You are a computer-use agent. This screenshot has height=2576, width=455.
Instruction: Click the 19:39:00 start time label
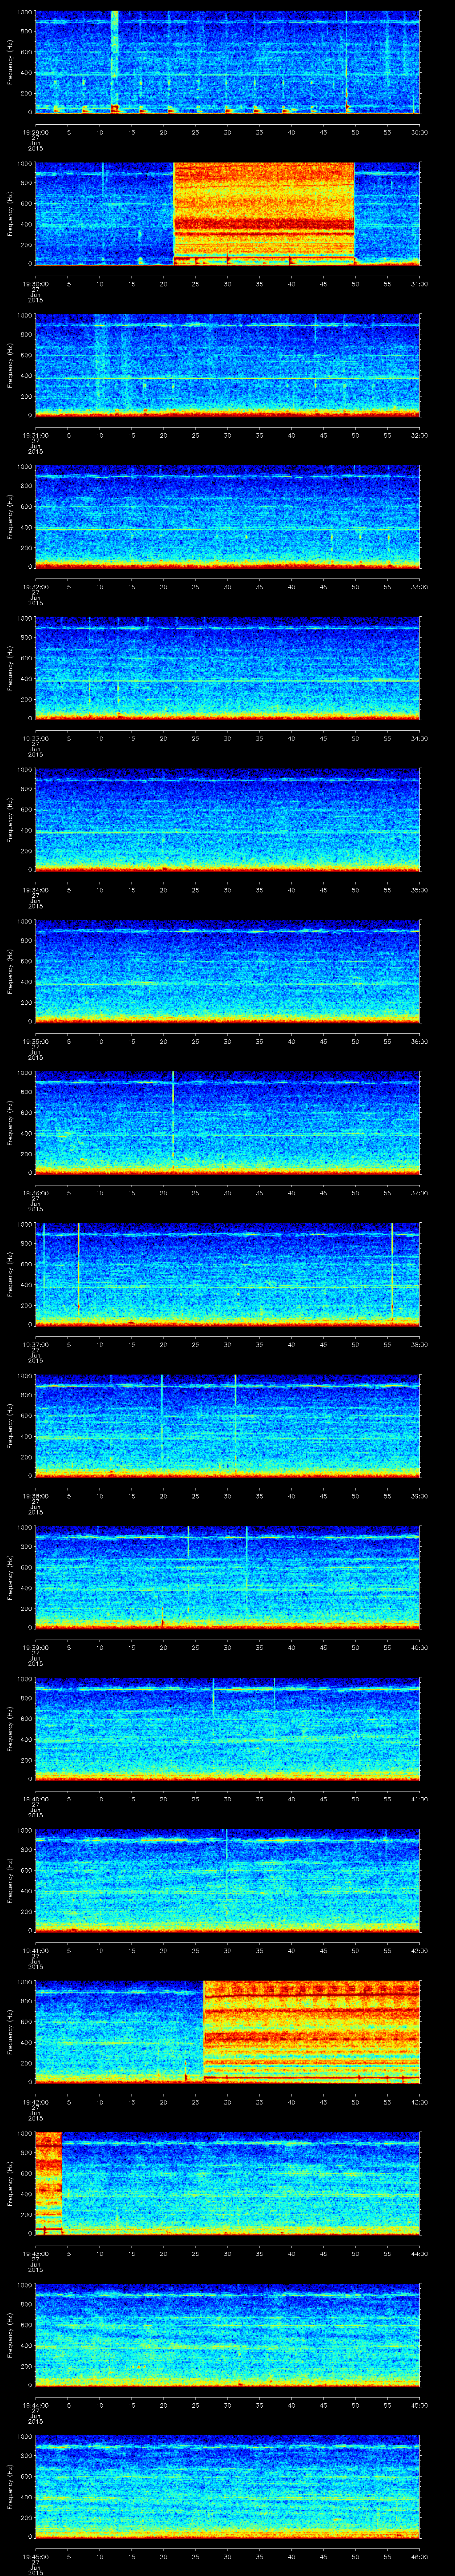point(35,1647)
